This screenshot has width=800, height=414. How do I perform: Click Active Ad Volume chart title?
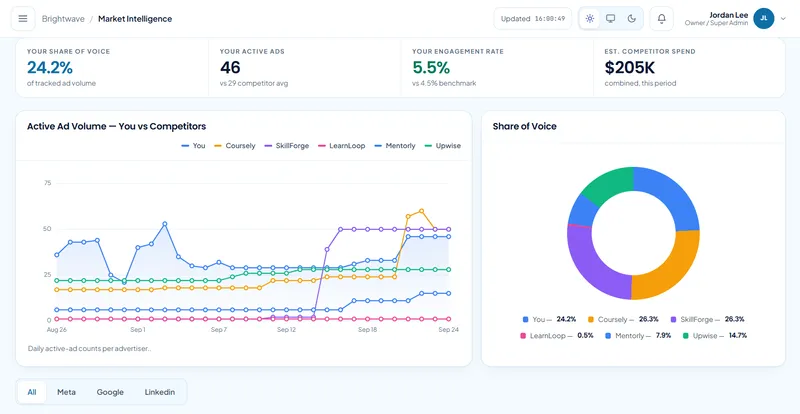pyautogui.click(x=116, y=127)
